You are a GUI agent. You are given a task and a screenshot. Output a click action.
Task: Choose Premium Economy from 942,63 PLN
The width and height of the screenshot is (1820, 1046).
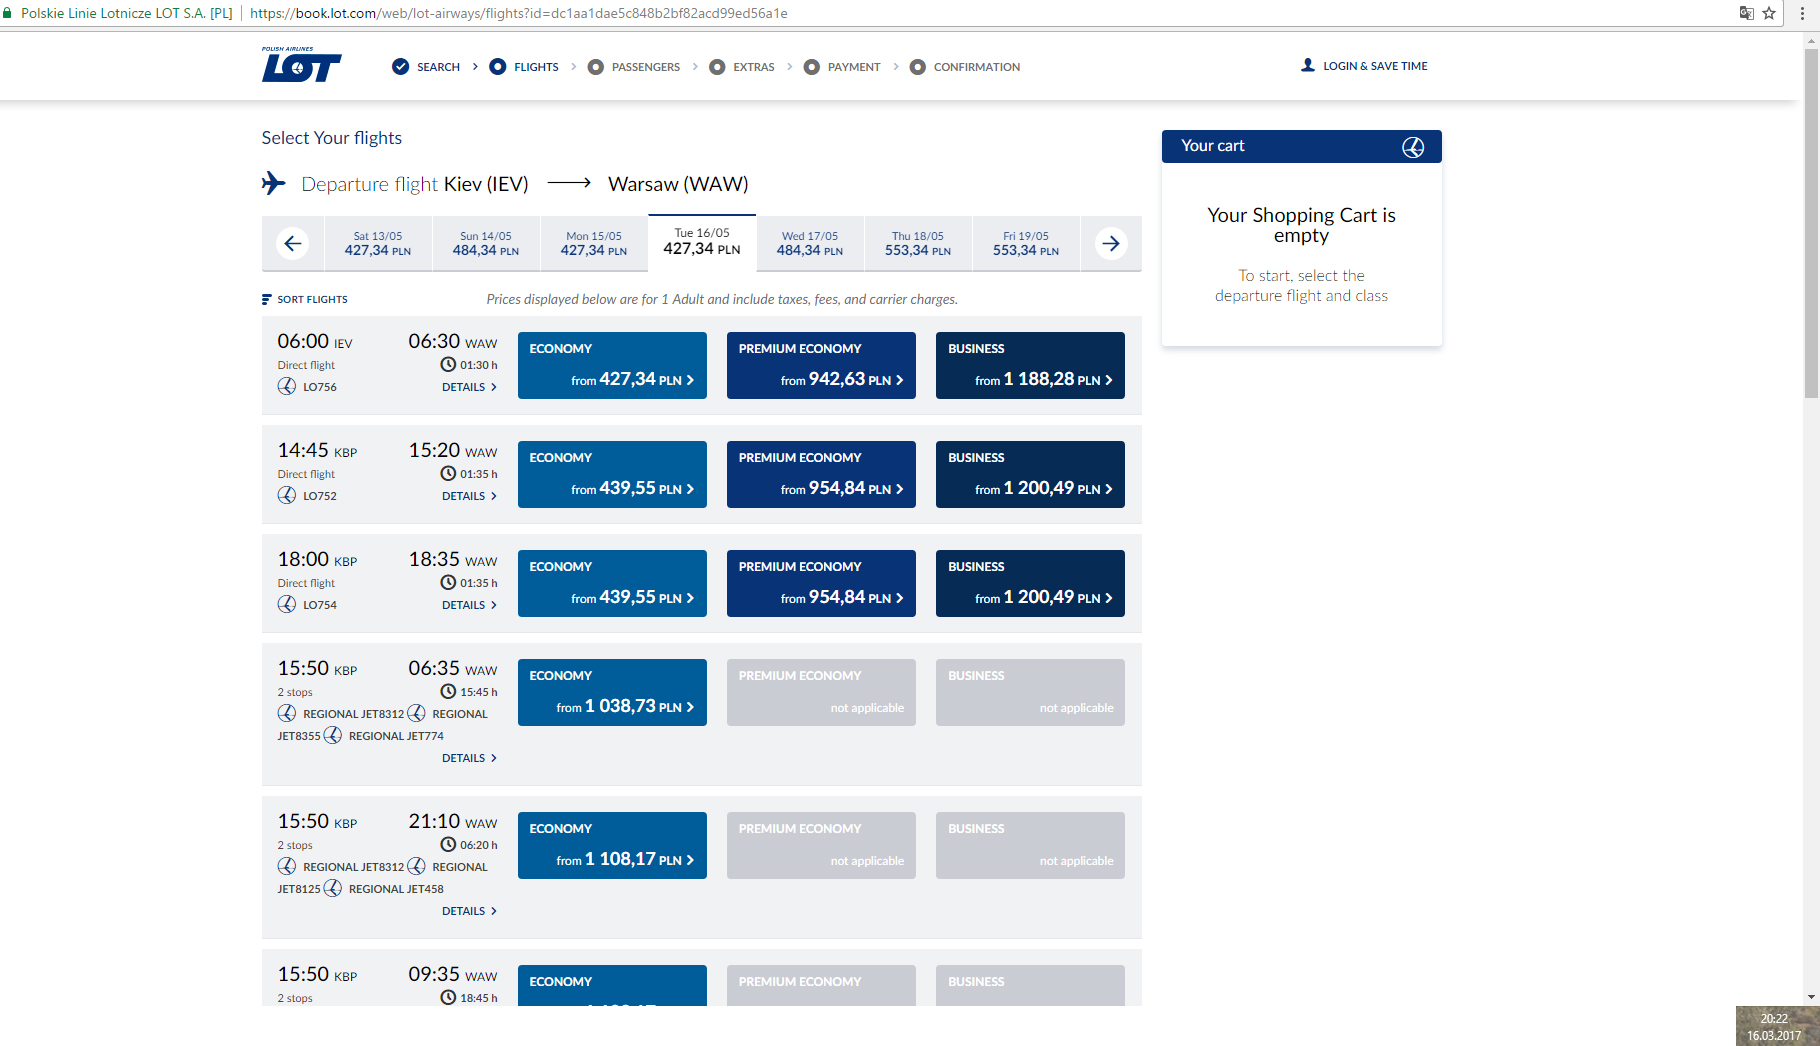pyautogui.click(x=821, y=365)
